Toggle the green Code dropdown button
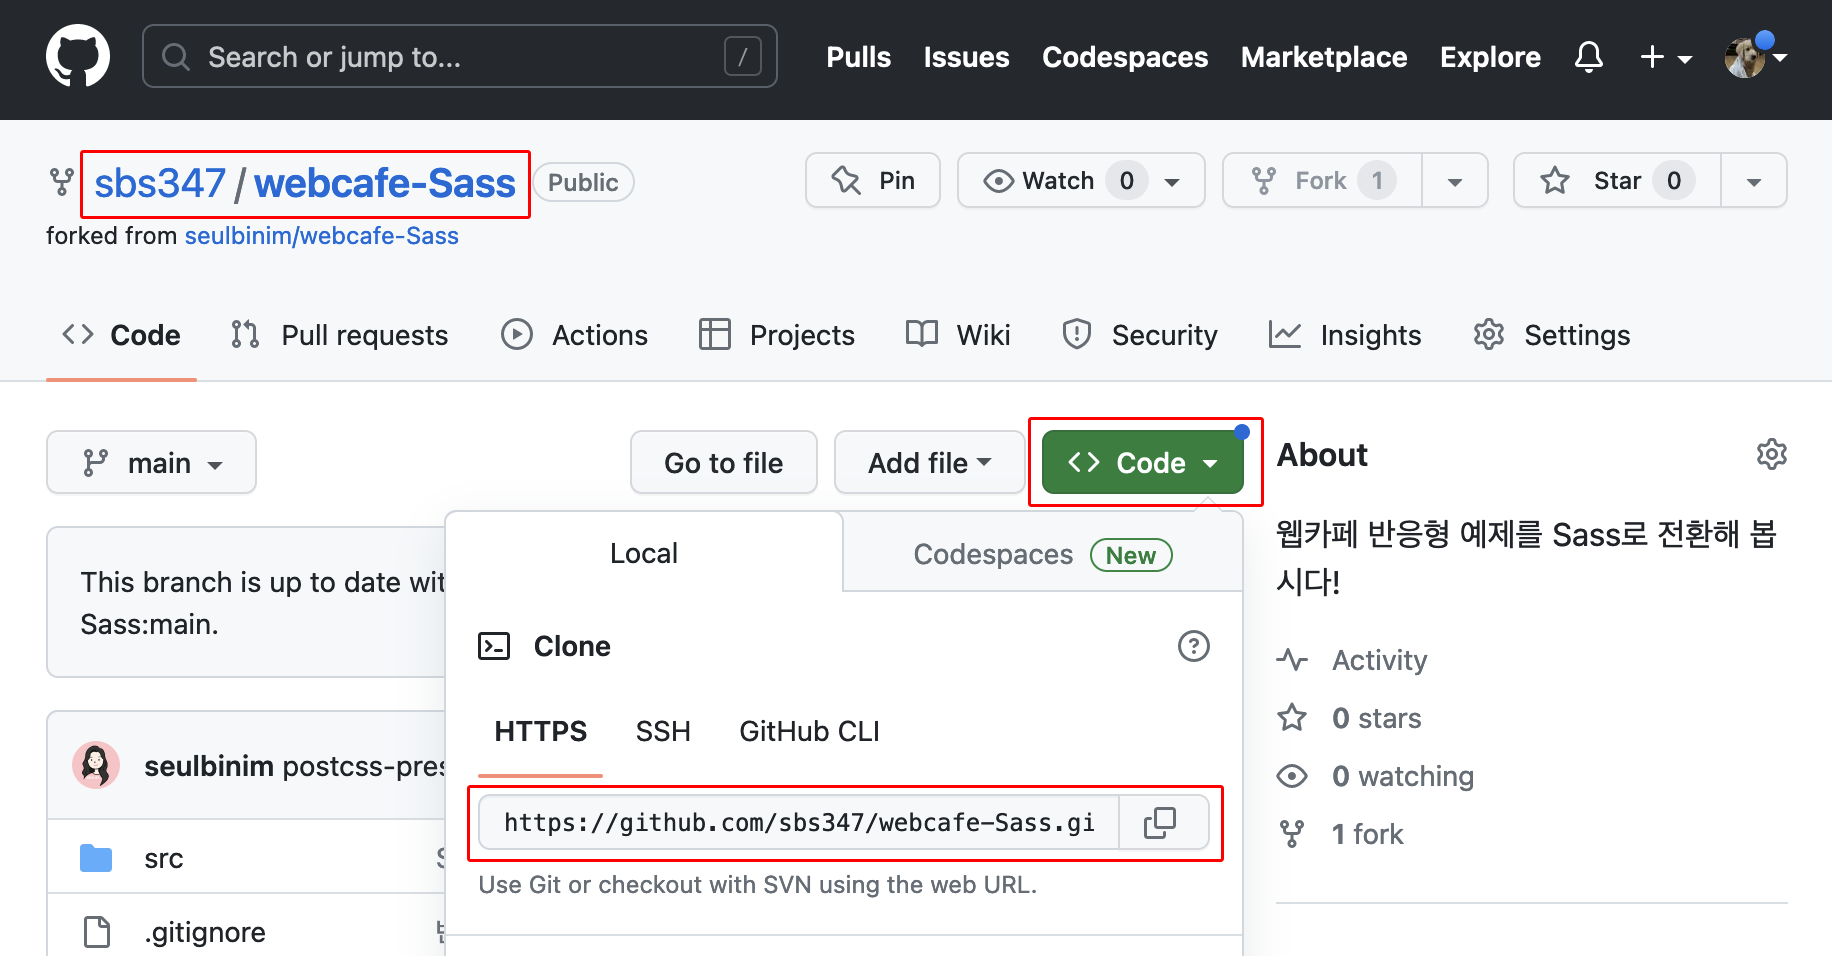Viewport: 1832px width, 956px height. click(x=1143, y=462)
